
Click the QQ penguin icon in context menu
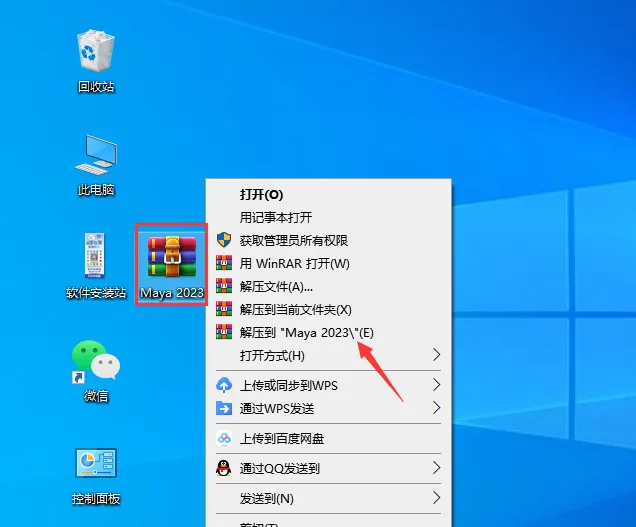[x=223, y=468]
